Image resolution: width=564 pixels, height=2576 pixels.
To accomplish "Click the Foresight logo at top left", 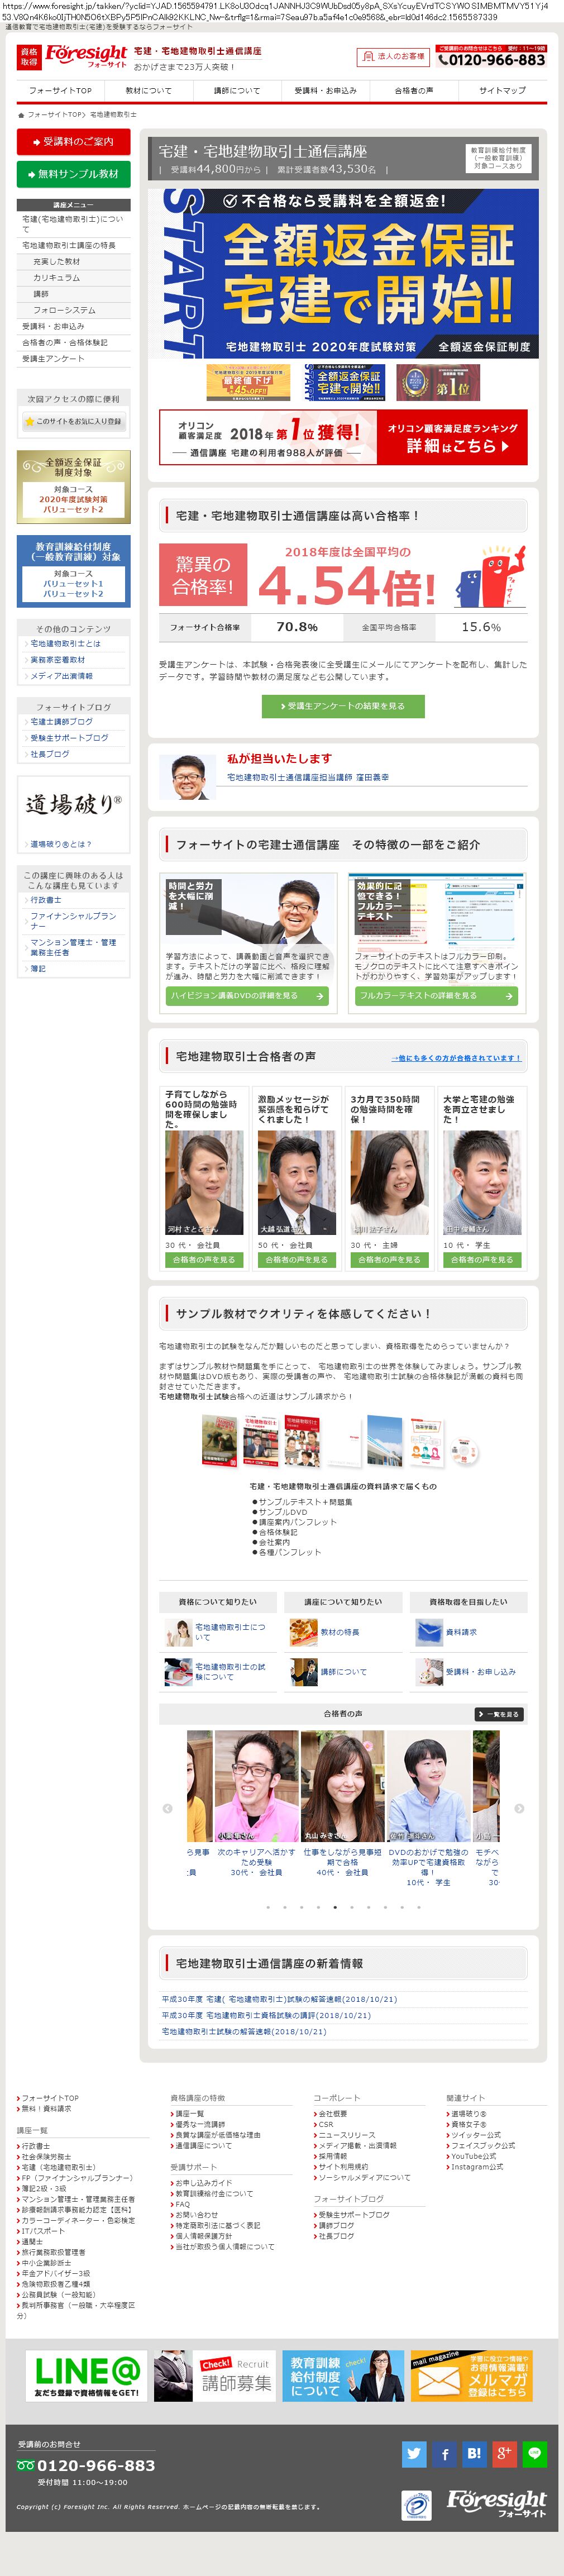I will [85, 55].
